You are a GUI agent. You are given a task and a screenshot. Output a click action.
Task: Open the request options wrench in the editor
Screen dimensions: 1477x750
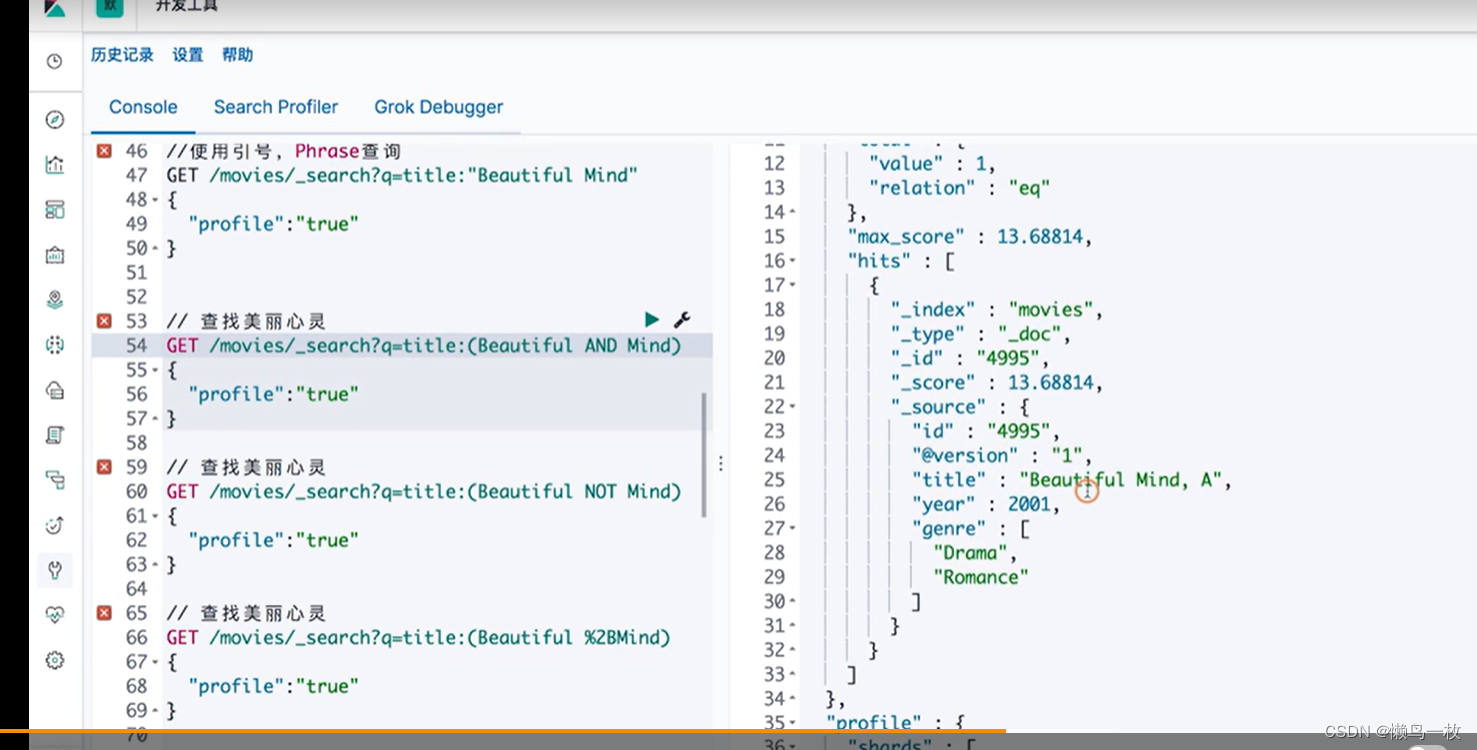tap(682, 320)
